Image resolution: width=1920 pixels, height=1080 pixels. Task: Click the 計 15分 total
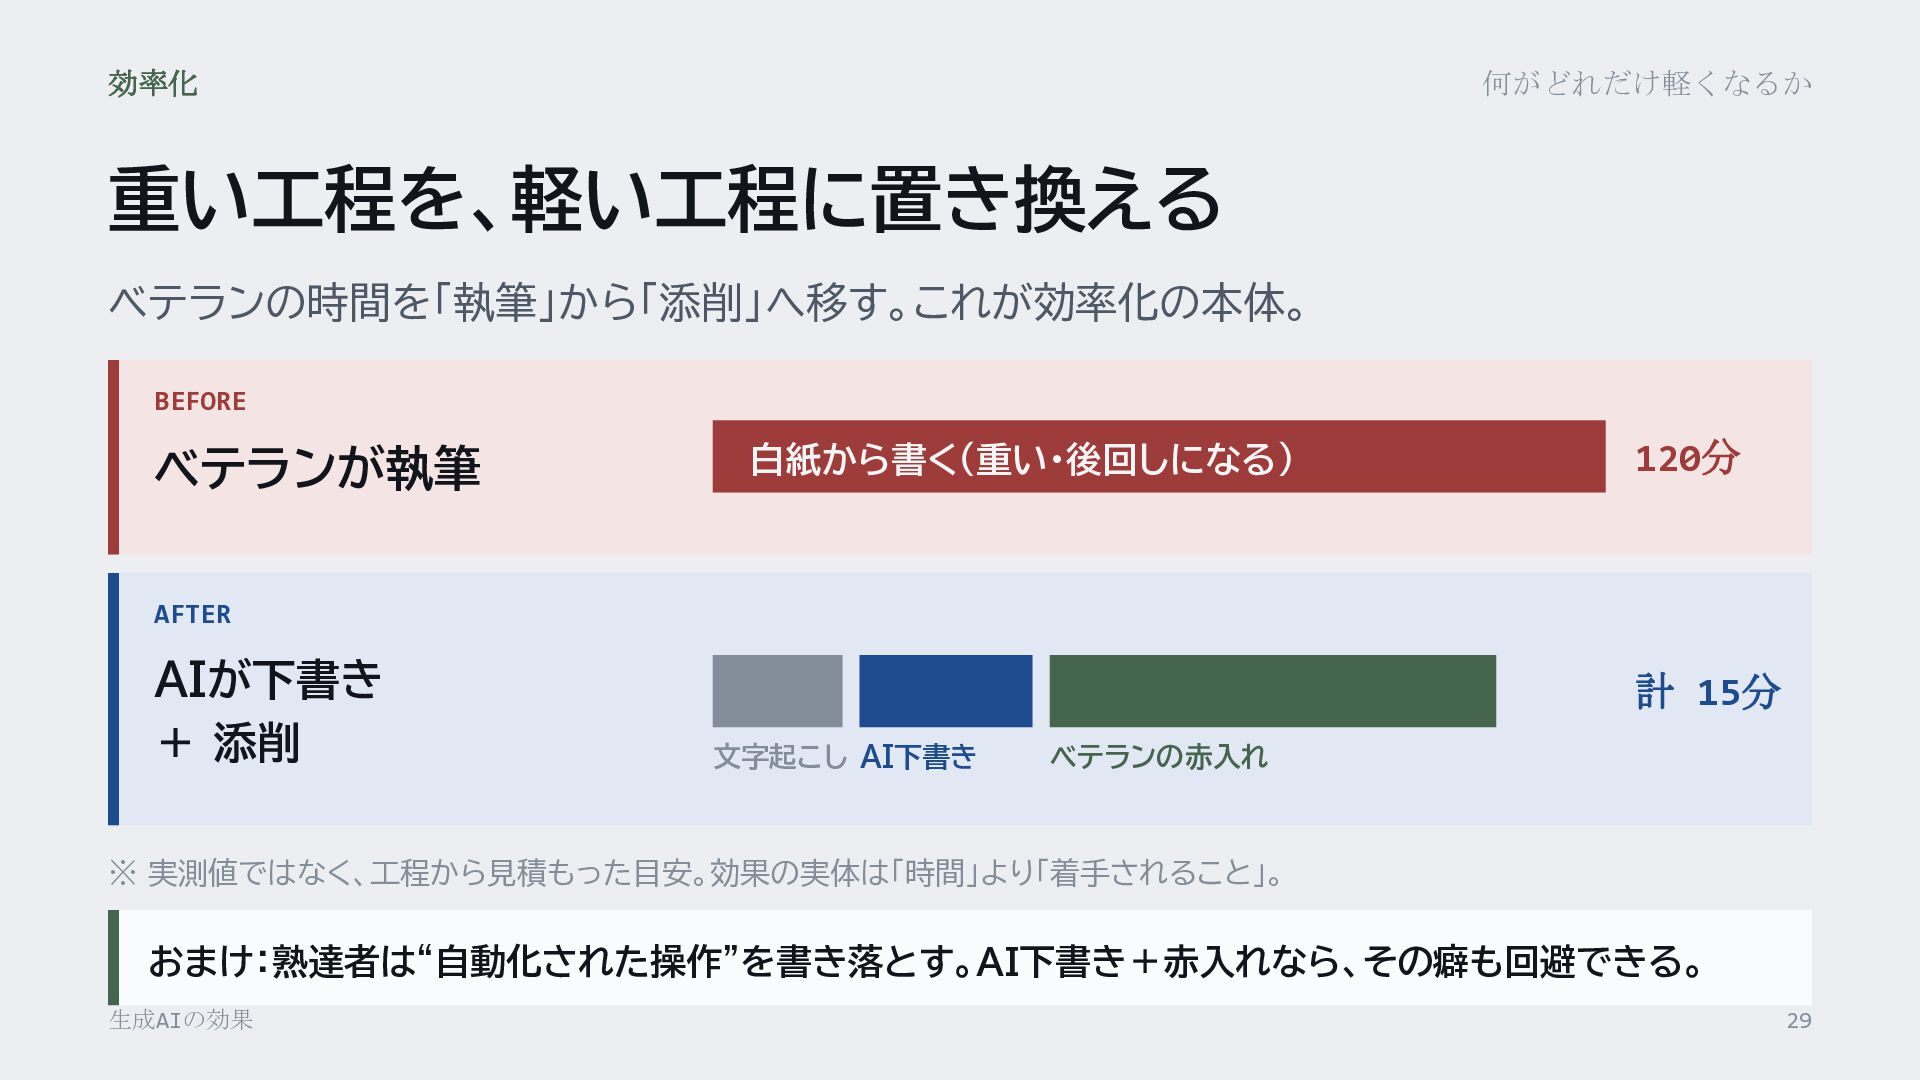tap(1708, 692)
